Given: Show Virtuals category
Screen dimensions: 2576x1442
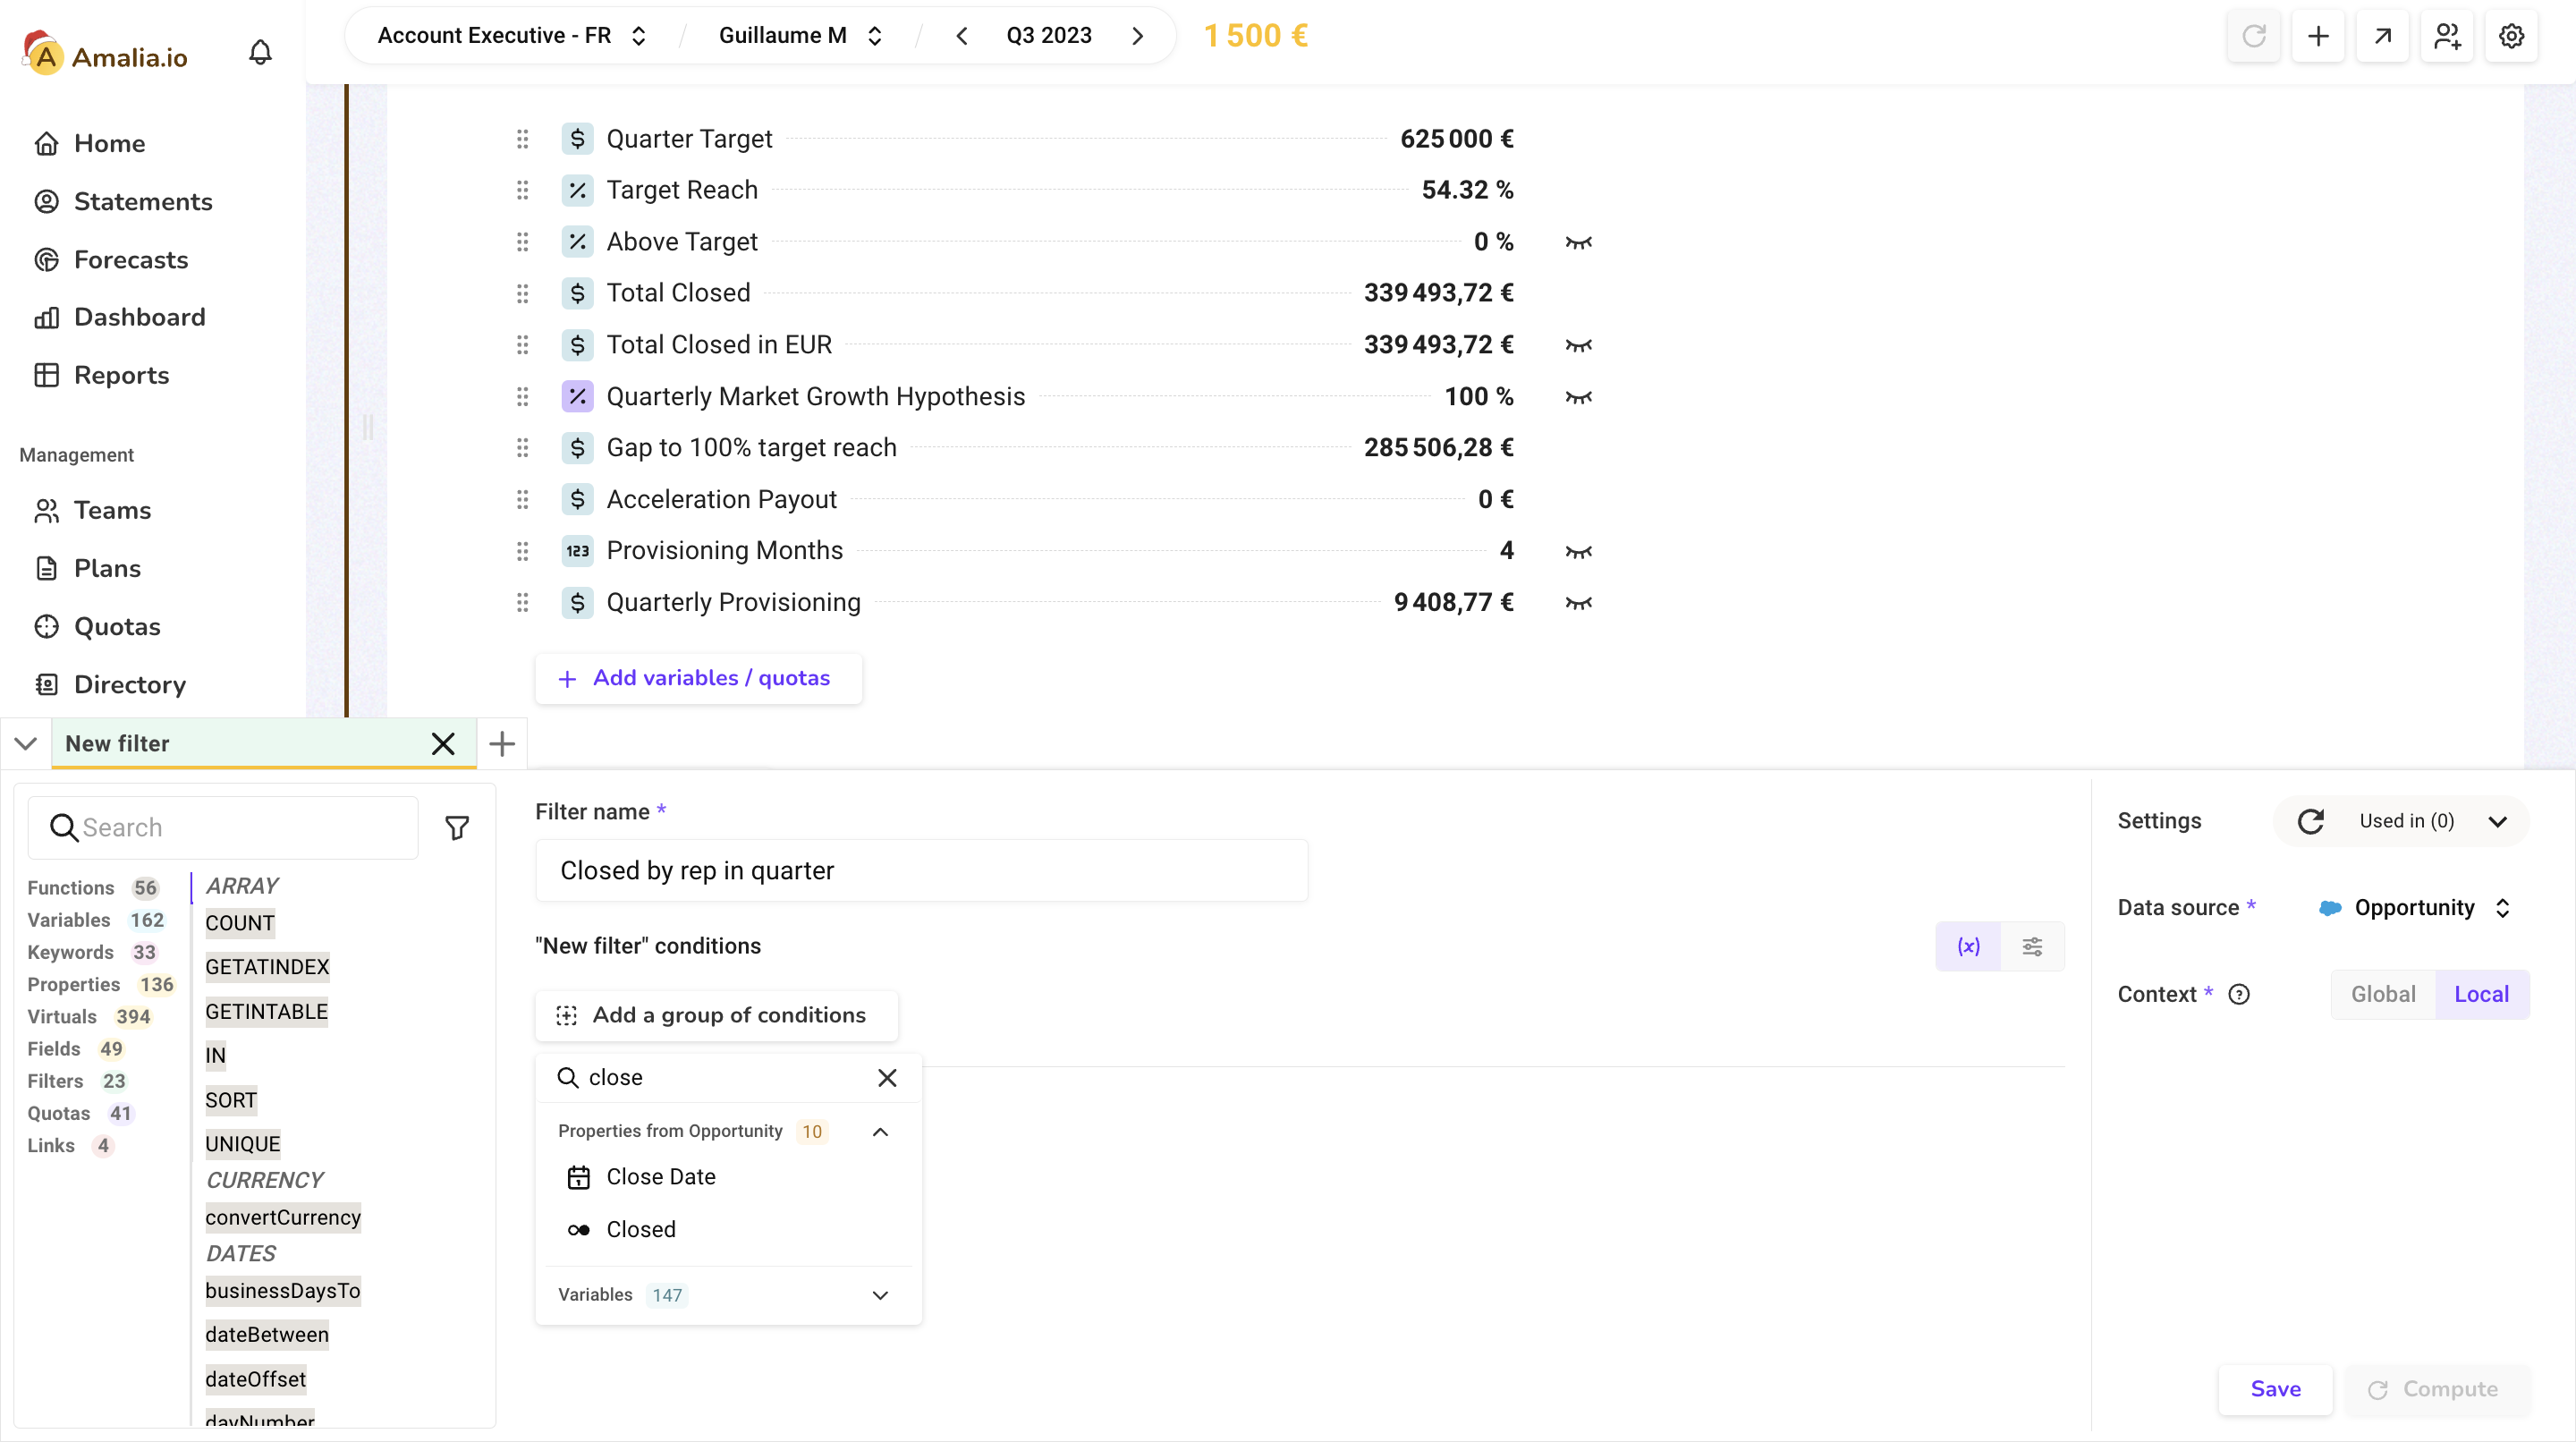Looking at the screenshot, I should [x=89, y=1017].
